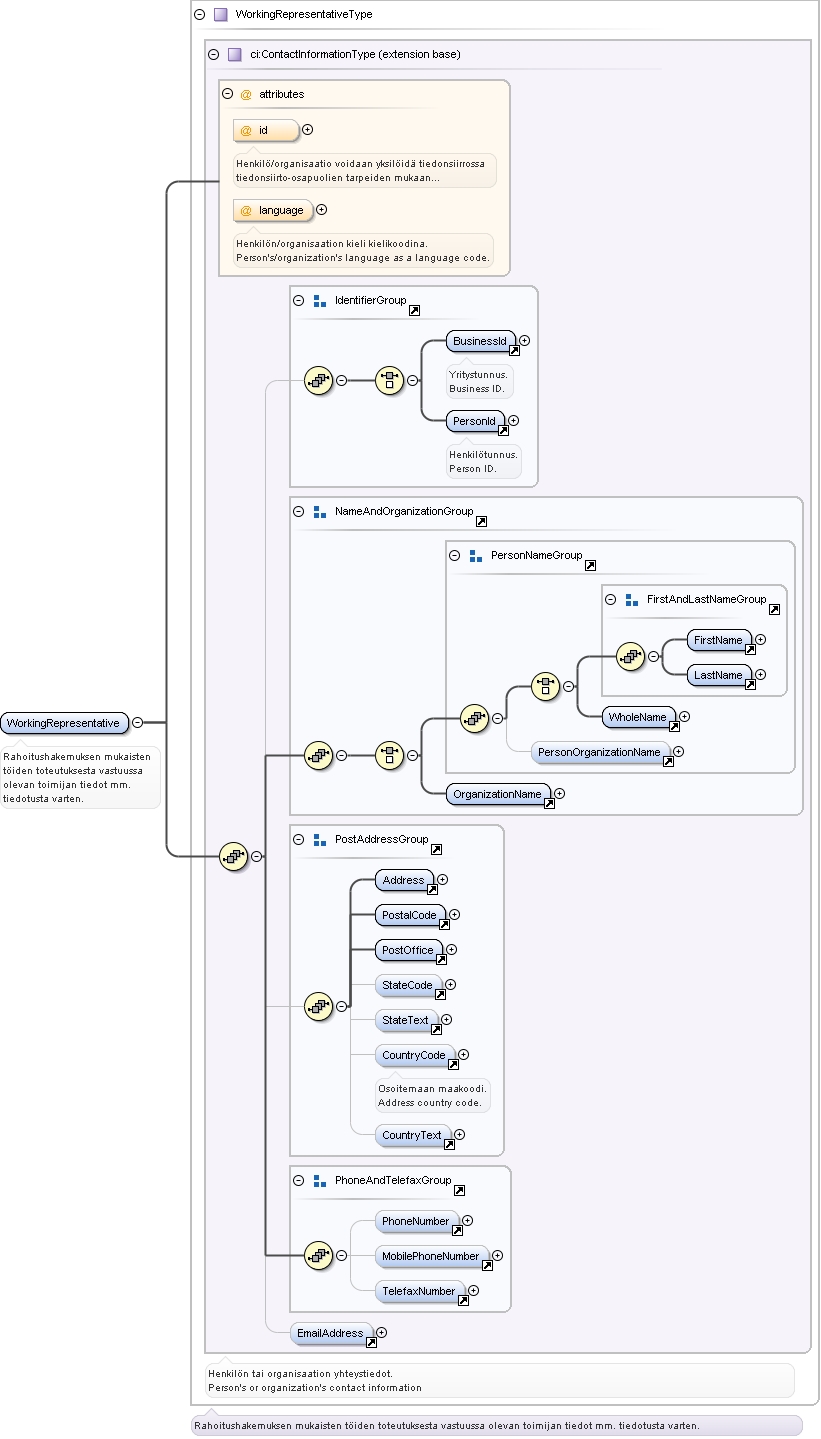Click the PhoneAndTelefaxGroup sequence compositor icon
The height and width of the screenshot is (1439, 821).
[x=319, y=1255]
